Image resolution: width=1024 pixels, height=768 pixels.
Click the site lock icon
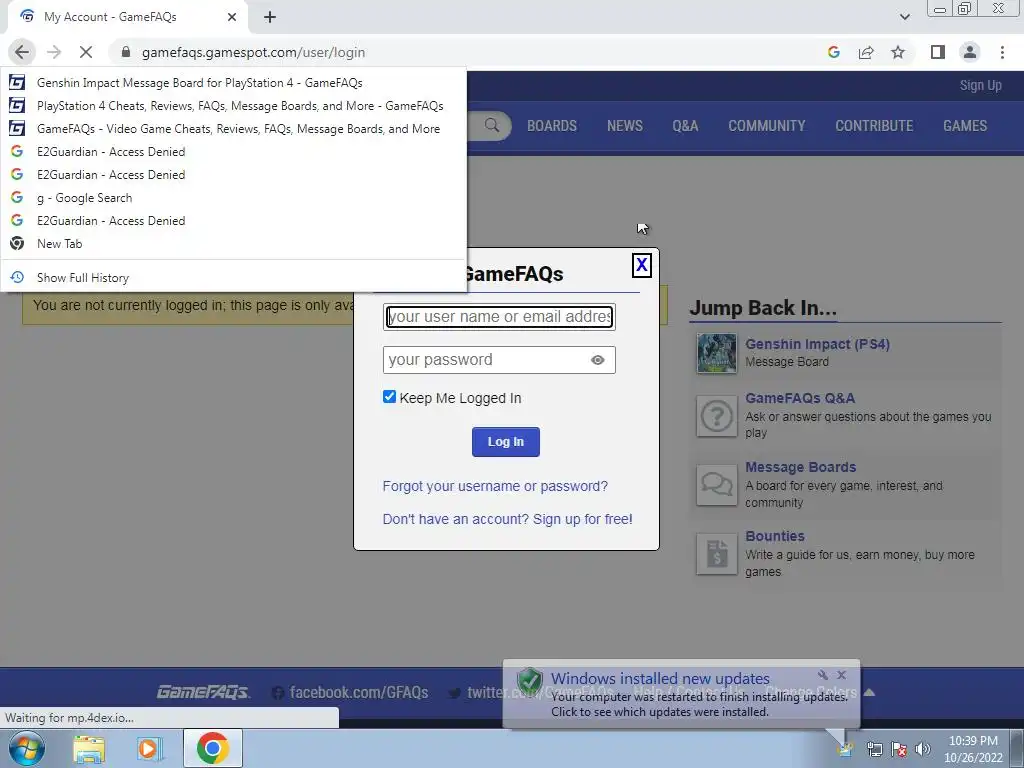pos(126,52)
